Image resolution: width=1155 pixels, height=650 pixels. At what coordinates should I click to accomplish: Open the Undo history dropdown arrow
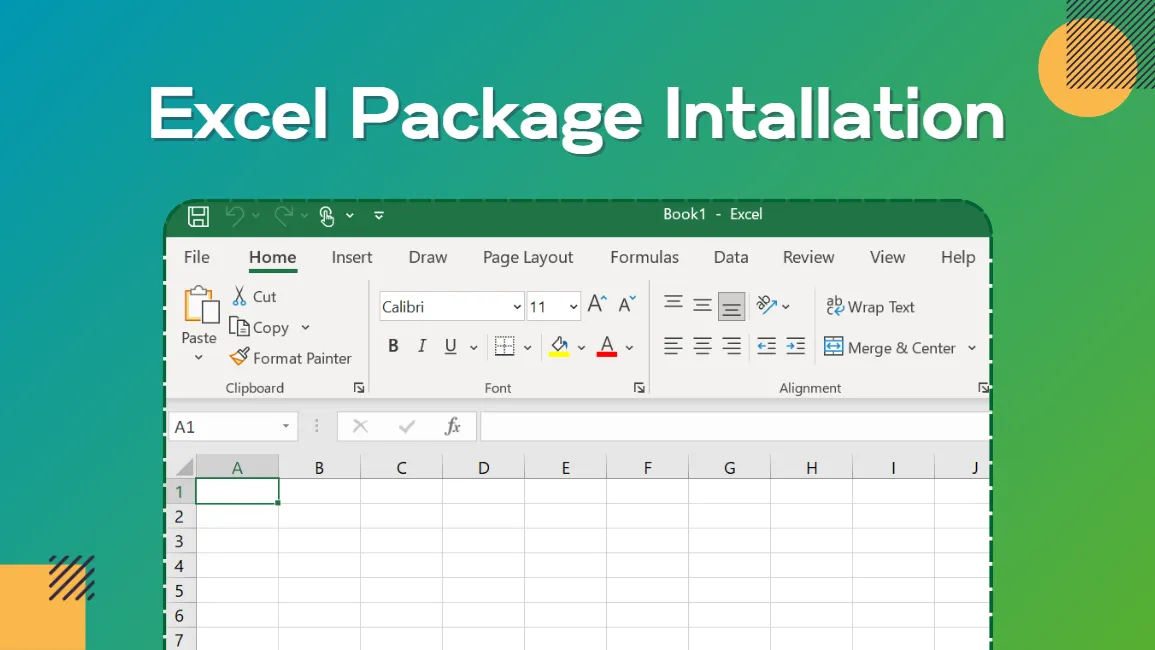click(x=256, y=215)
